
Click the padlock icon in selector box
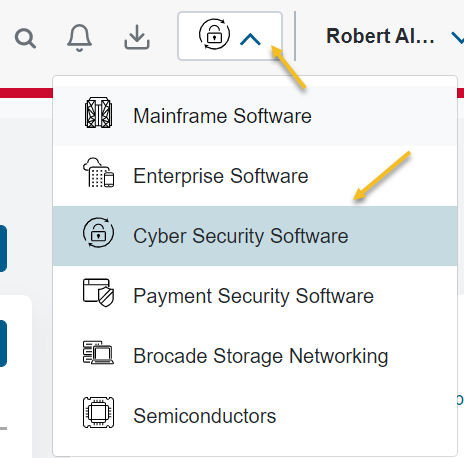[214, 34]
